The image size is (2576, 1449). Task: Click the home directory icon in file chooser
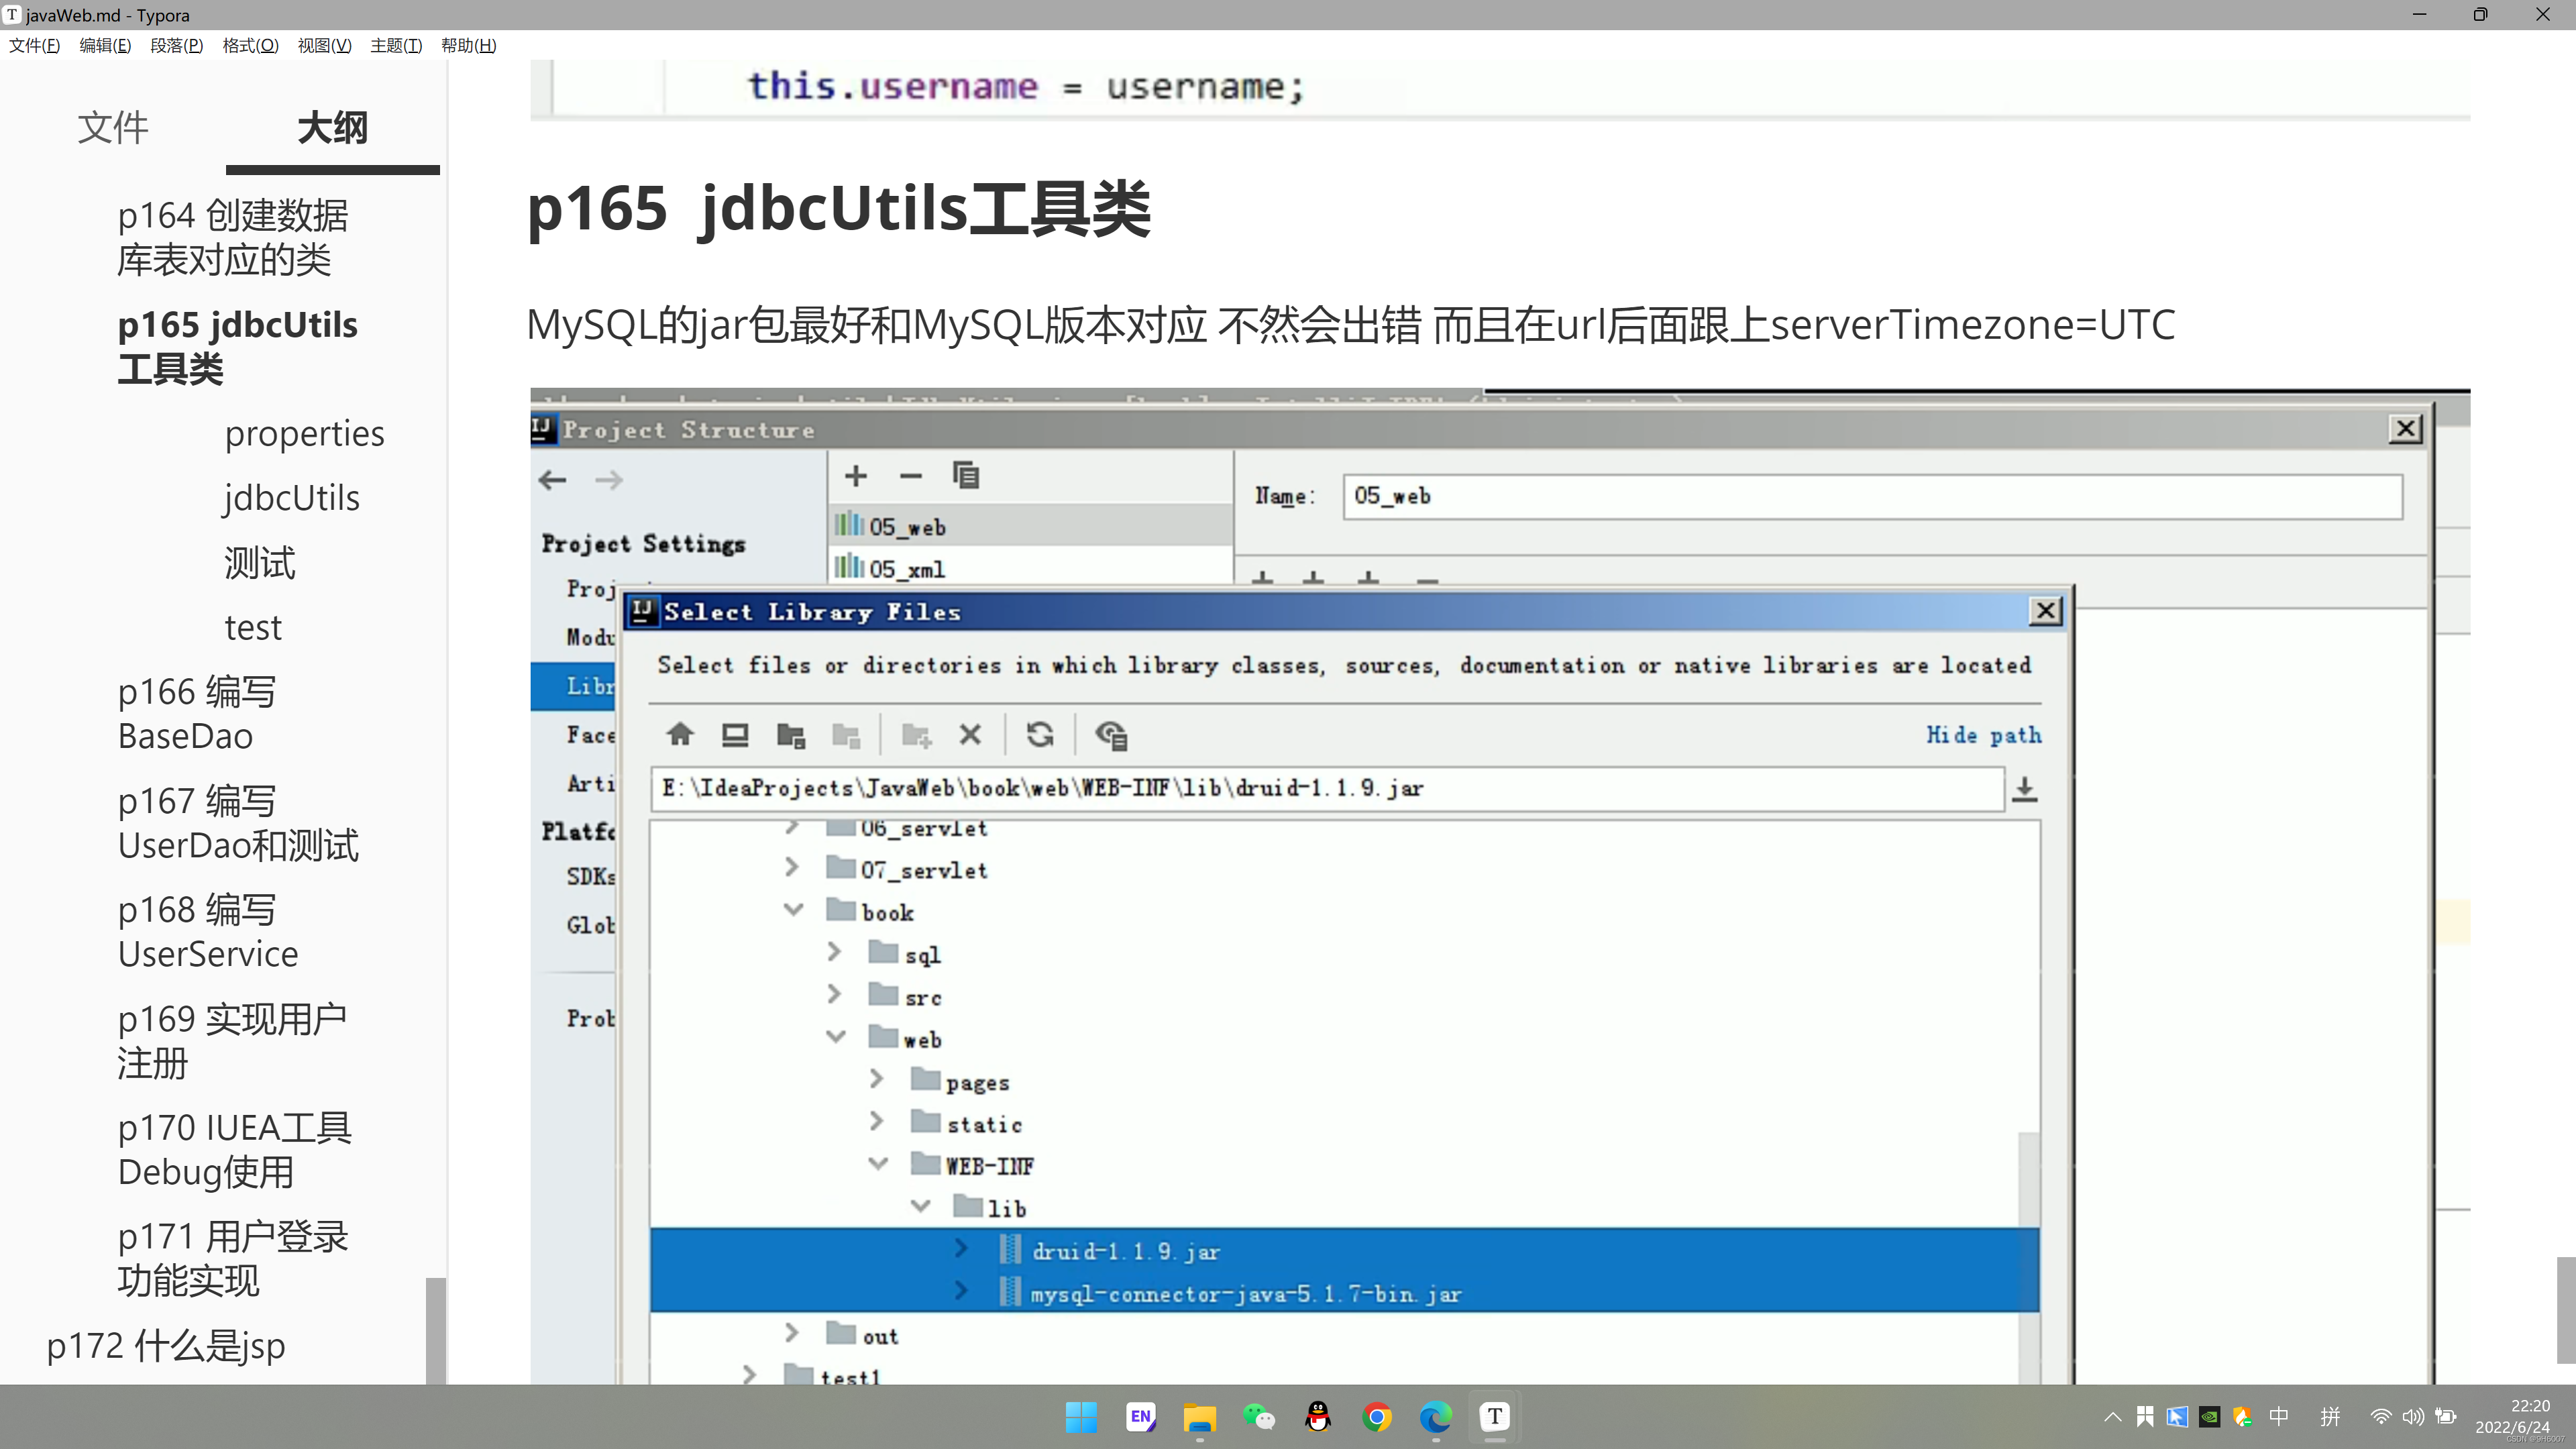click(680, 735)
